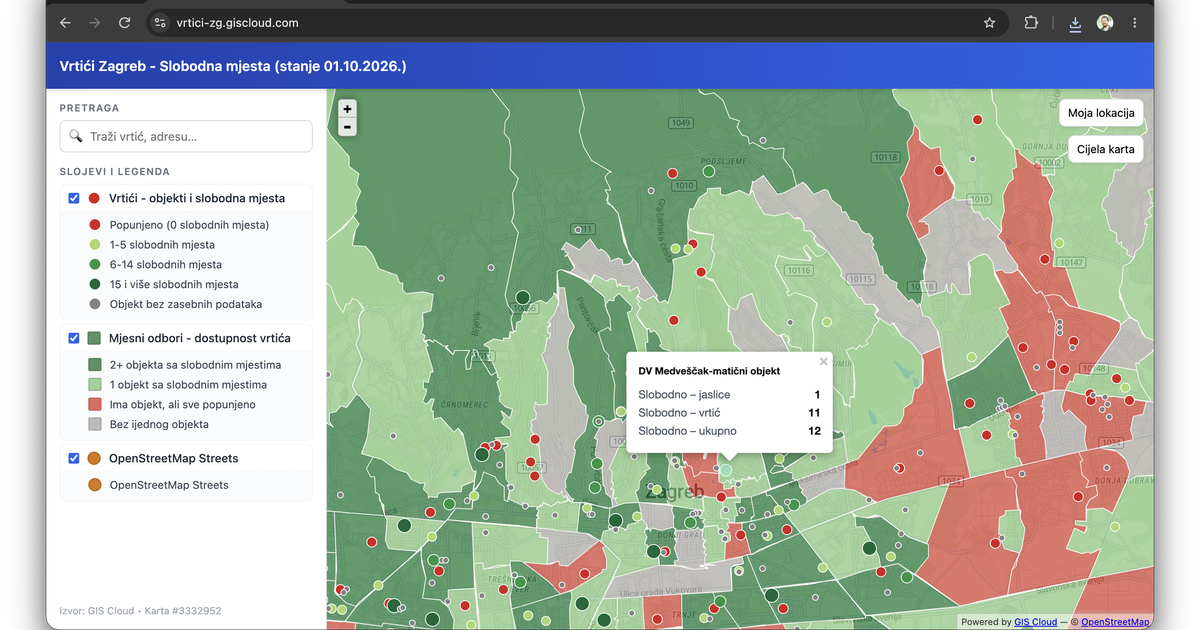Click the orange circle of the OpenStreetMap Streets heading
The height and width of the screenshot is (630, 1200).
click(95, 458)
